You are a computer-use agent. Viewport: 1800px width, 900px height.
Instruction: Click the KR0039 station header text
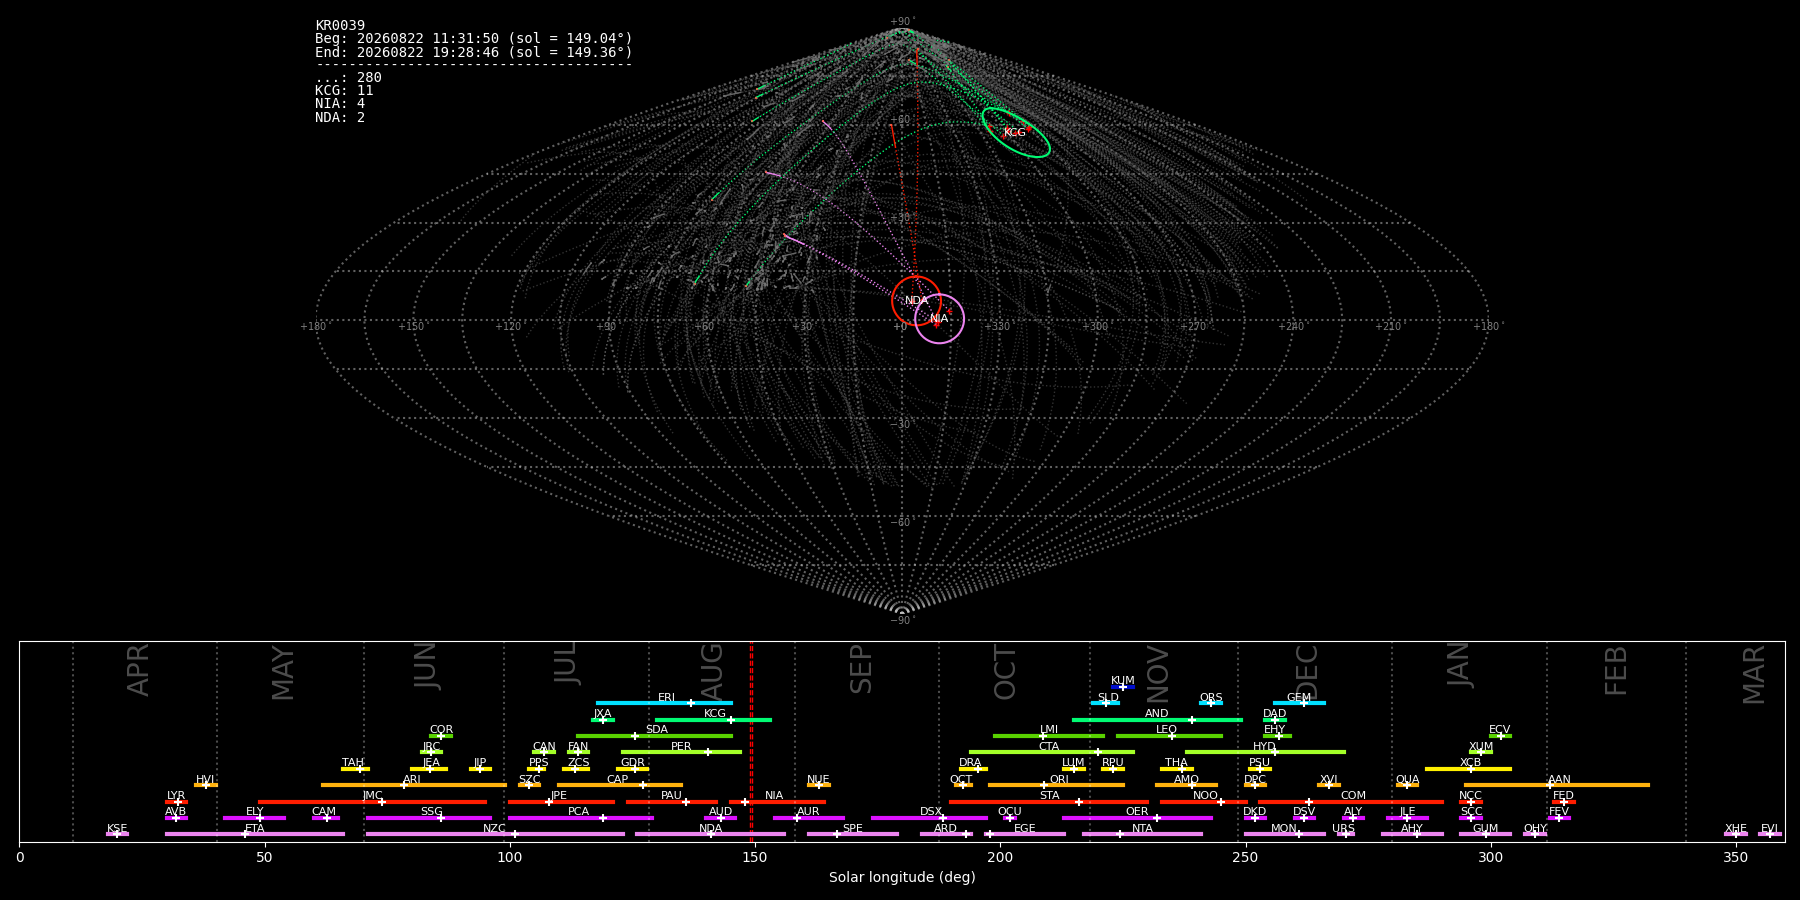340,26
